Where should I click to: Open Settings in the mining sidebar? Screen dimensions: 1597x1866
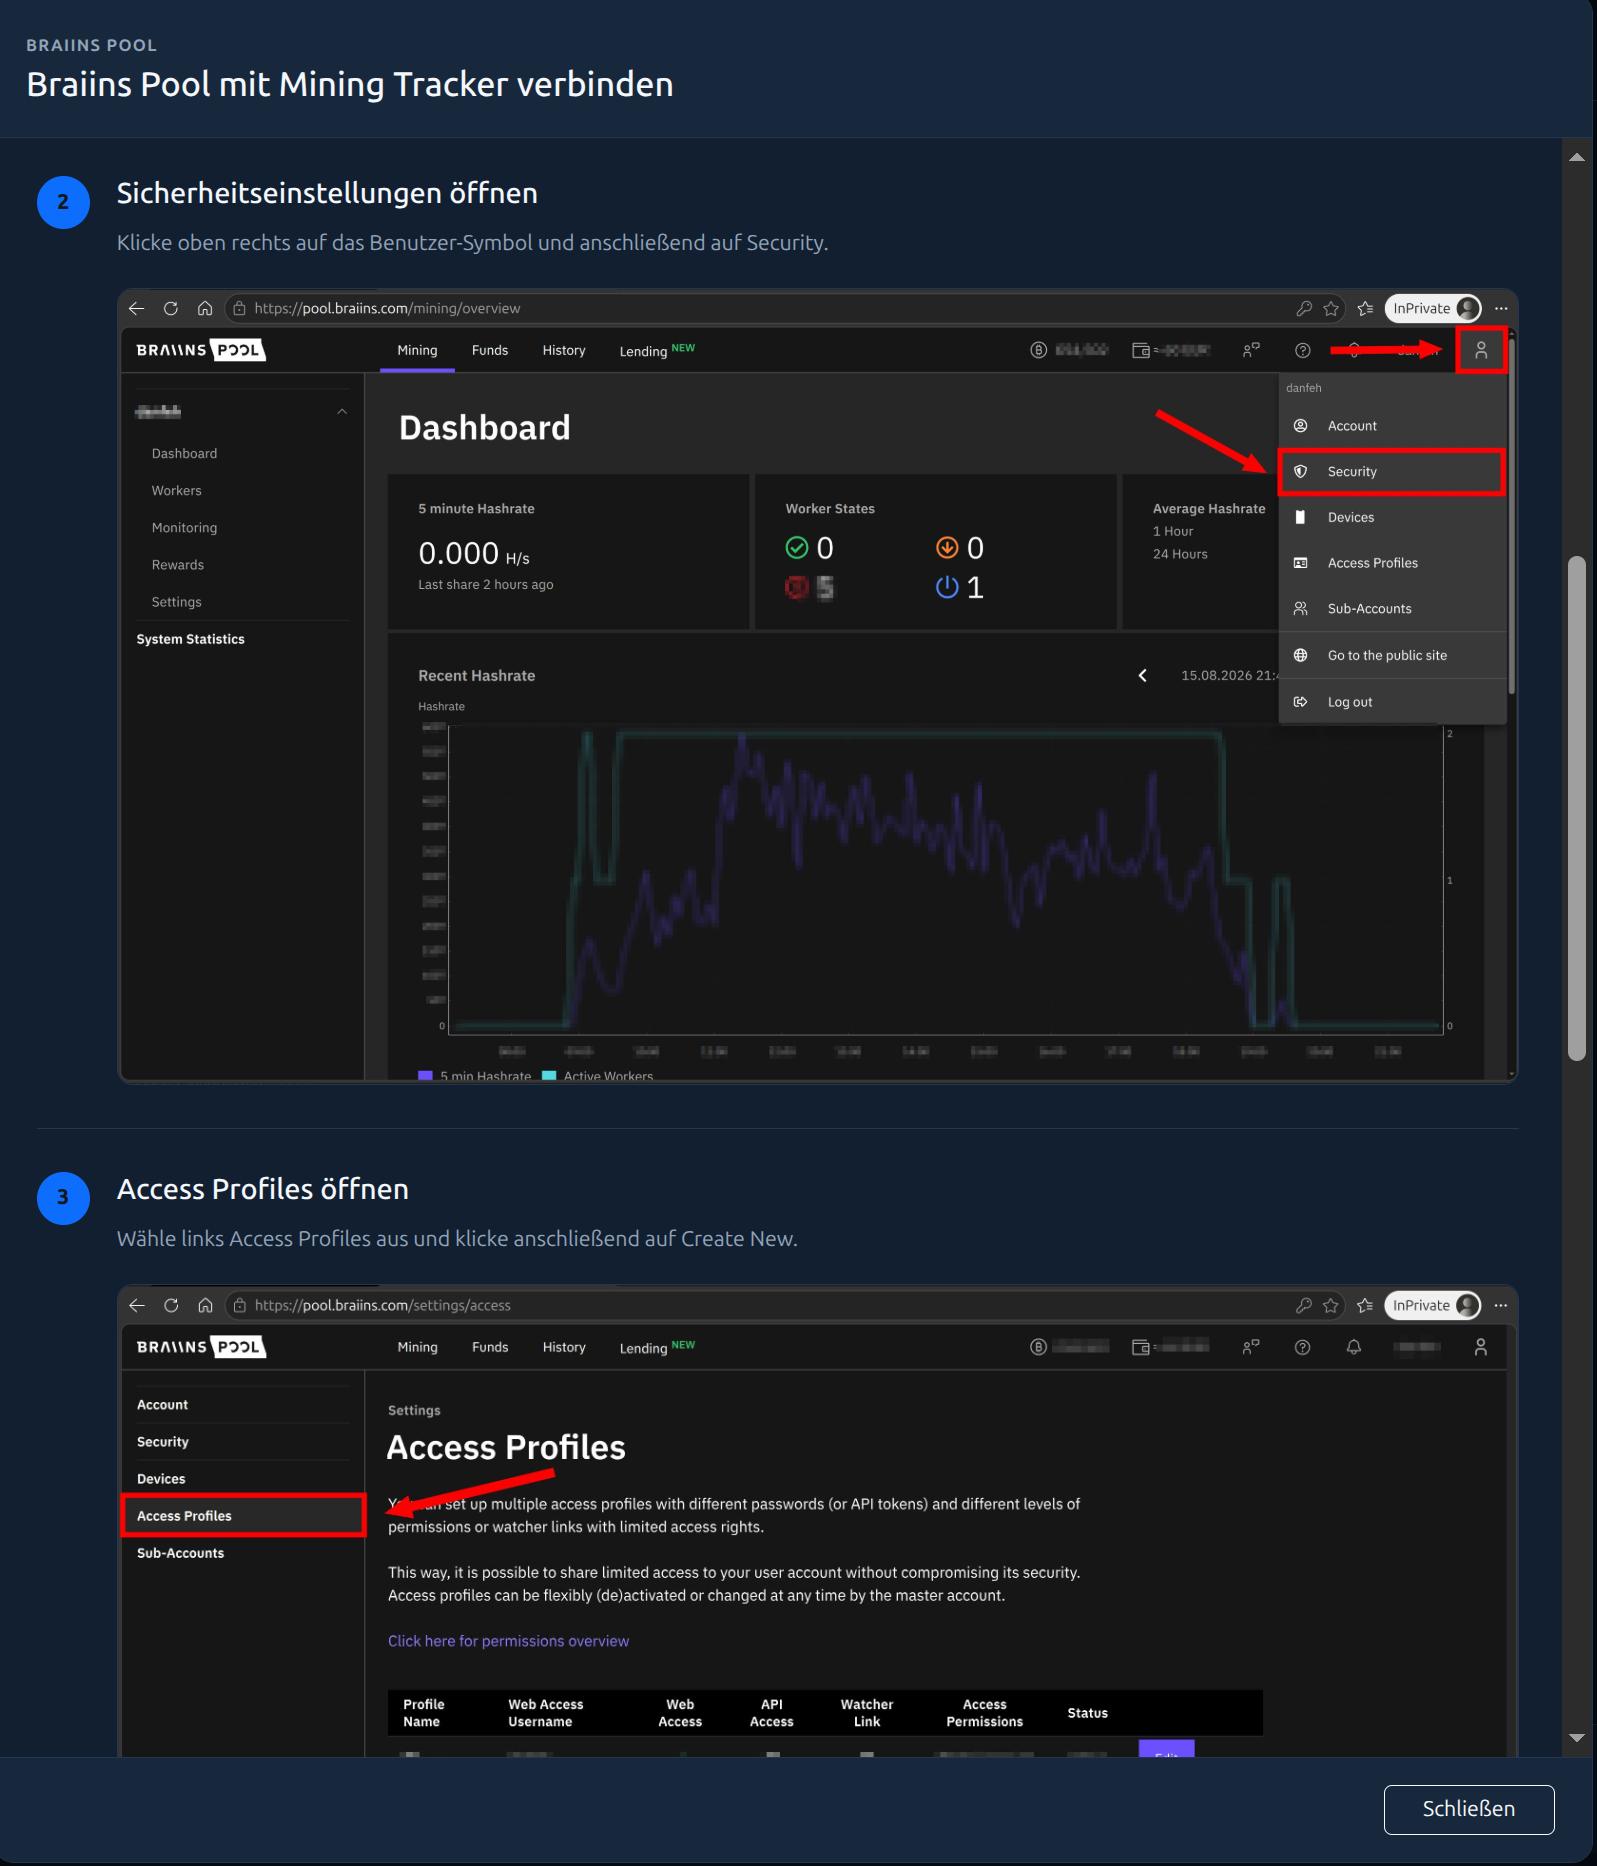[x=176, y=602]
